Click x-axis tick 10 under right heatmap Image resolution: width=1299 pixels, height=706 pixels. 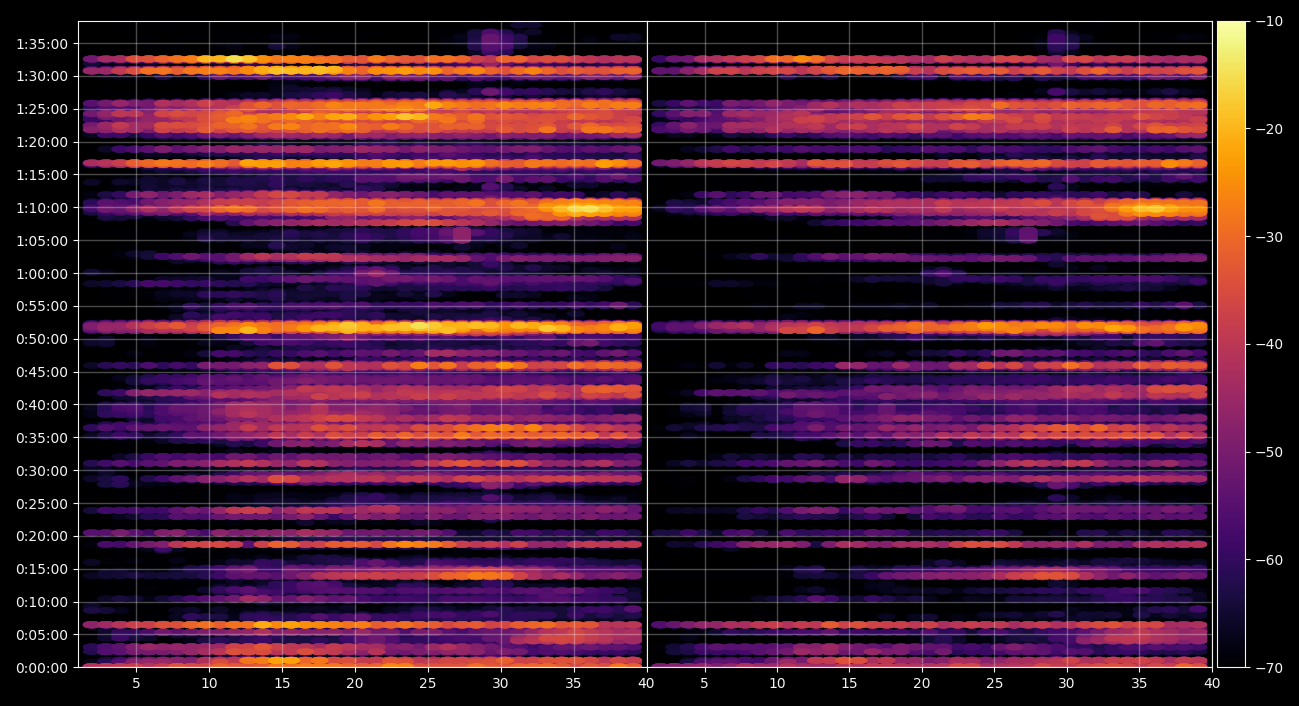tap(777, 684)
